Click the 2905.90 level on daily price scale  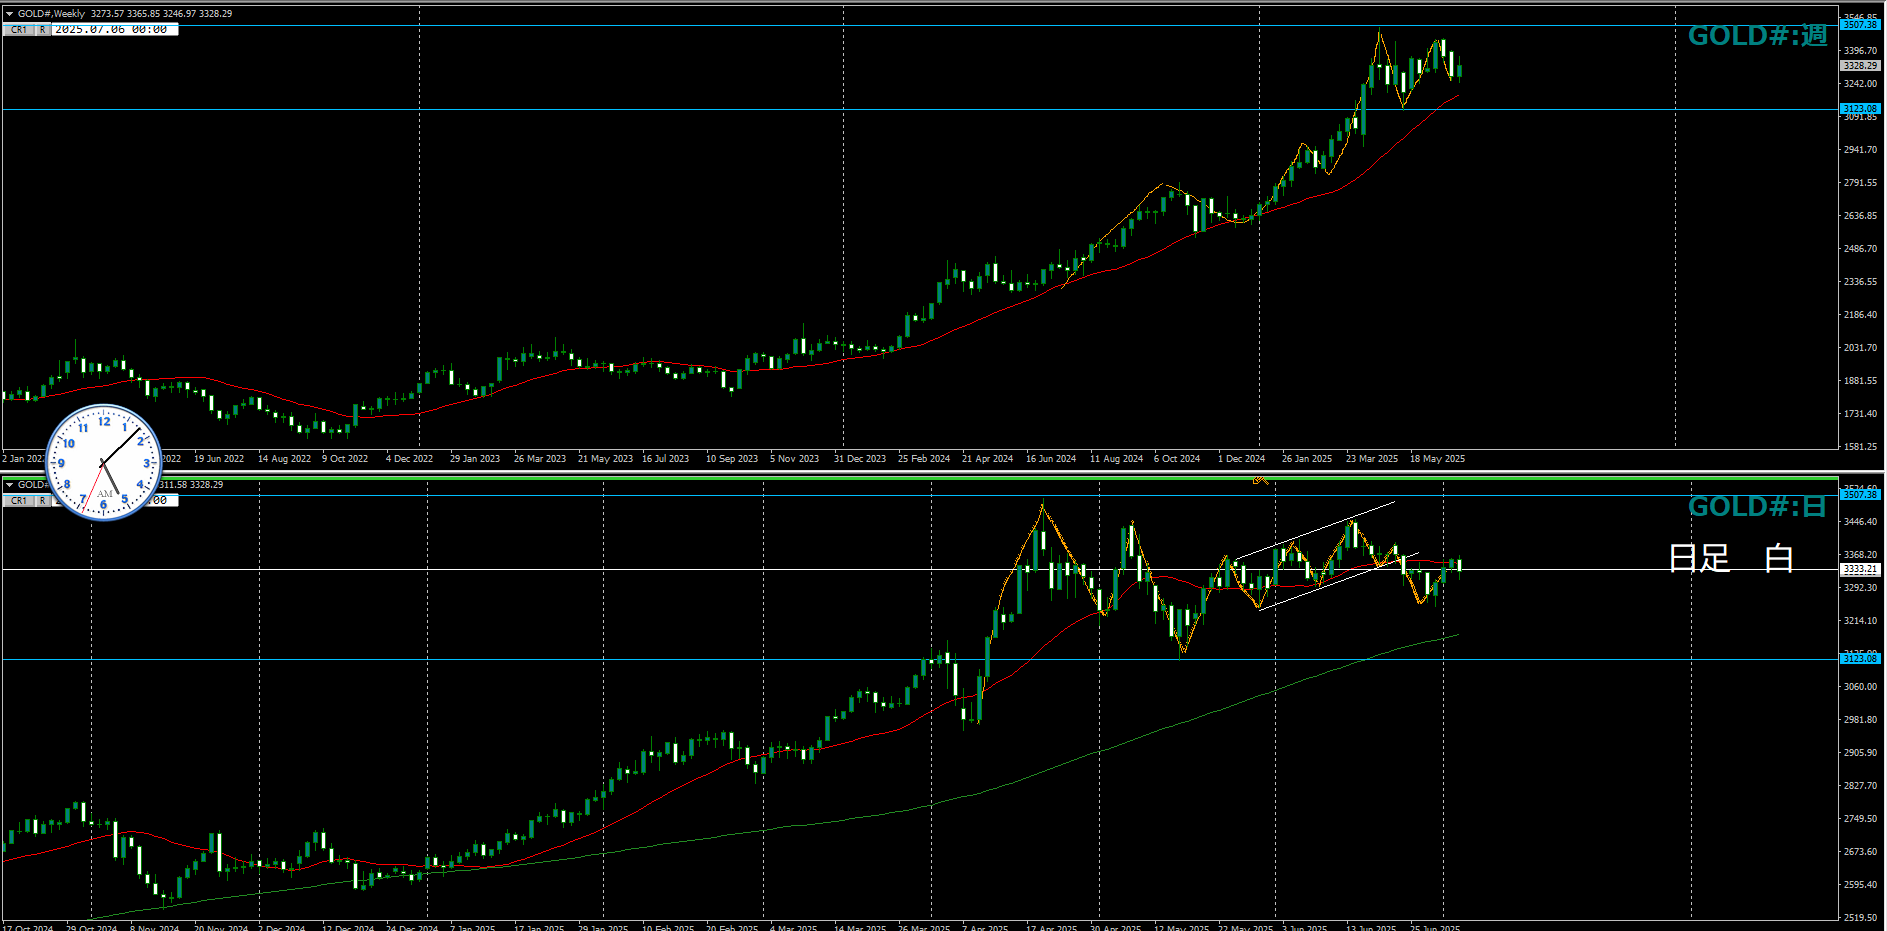pos(1860,753)
